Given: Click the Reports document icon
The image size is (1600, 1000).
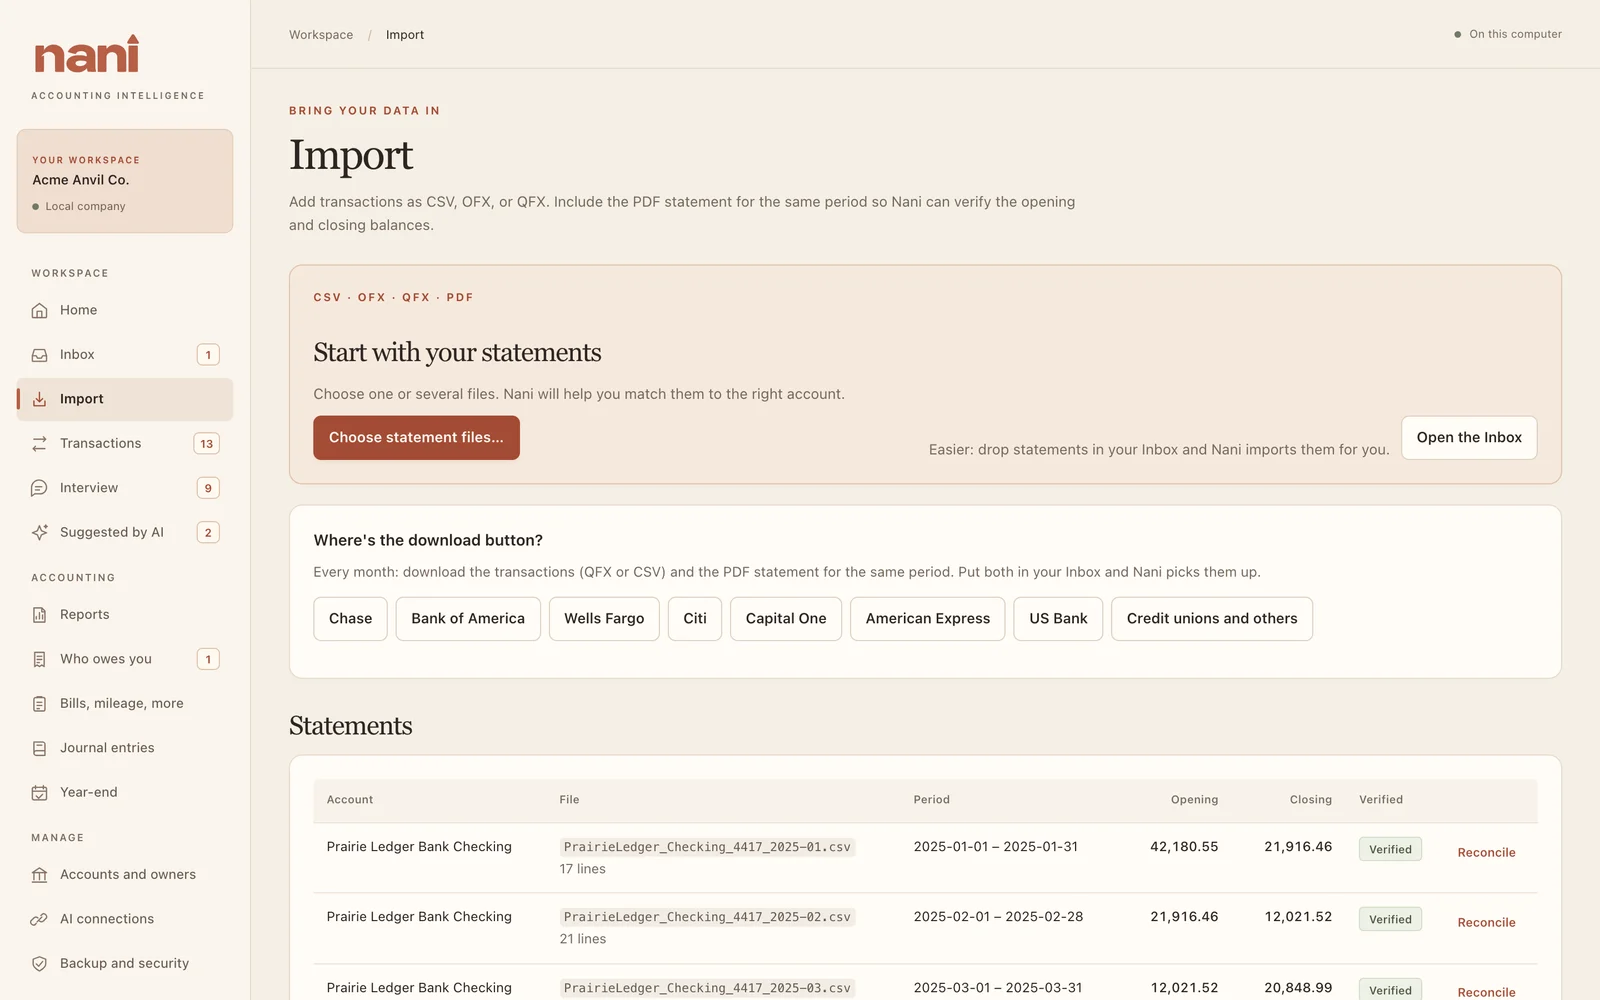Looking at the screenshot, I should 39,615.
